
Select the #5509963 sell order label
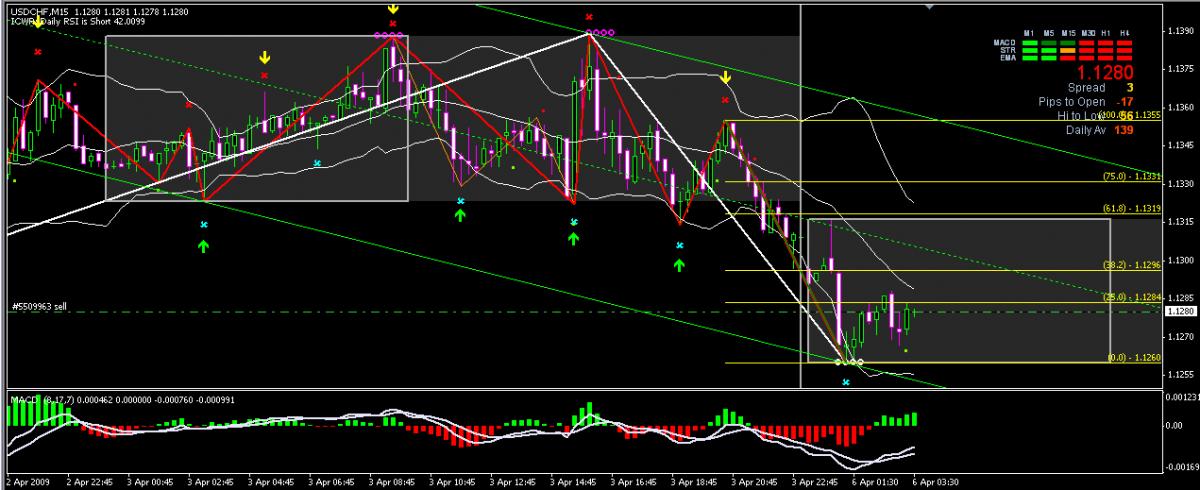tap(38, 306)
